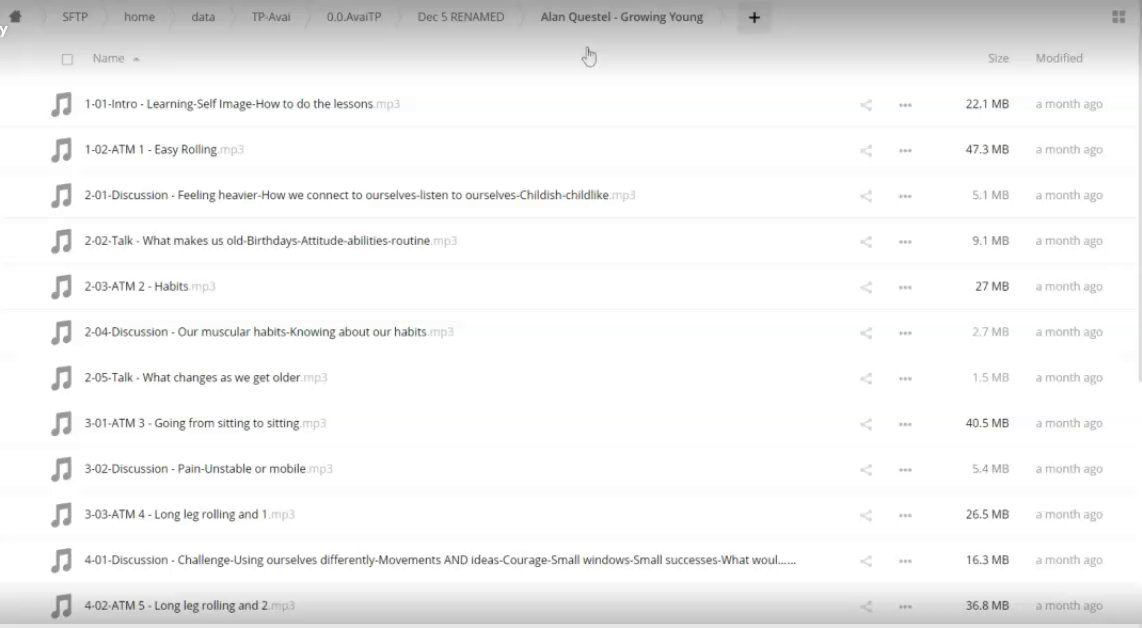Open 4-02-ATM 5 - Long leg rolling and 2

pyautogui.click(x=189, y=605)
